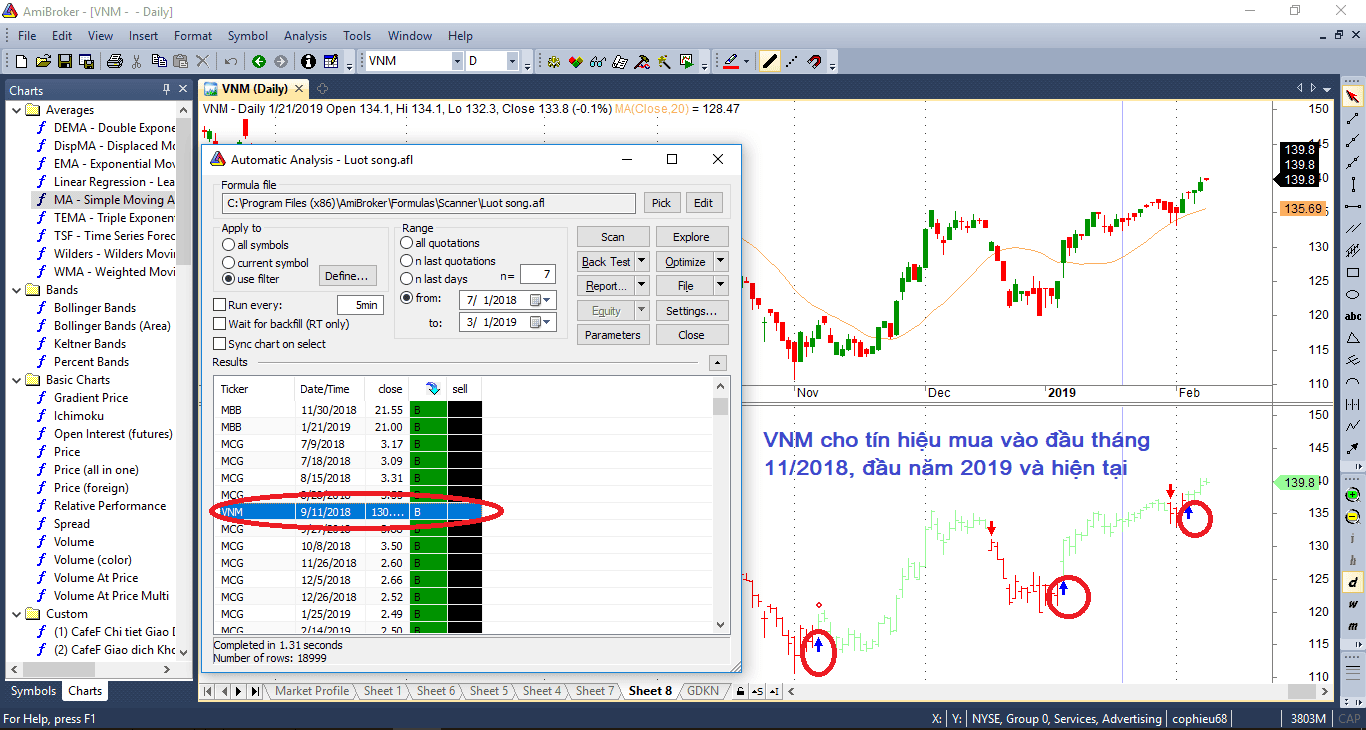1366x730 pixels.
Task: Click the black Information icon
Action: [x=308, y=61]
